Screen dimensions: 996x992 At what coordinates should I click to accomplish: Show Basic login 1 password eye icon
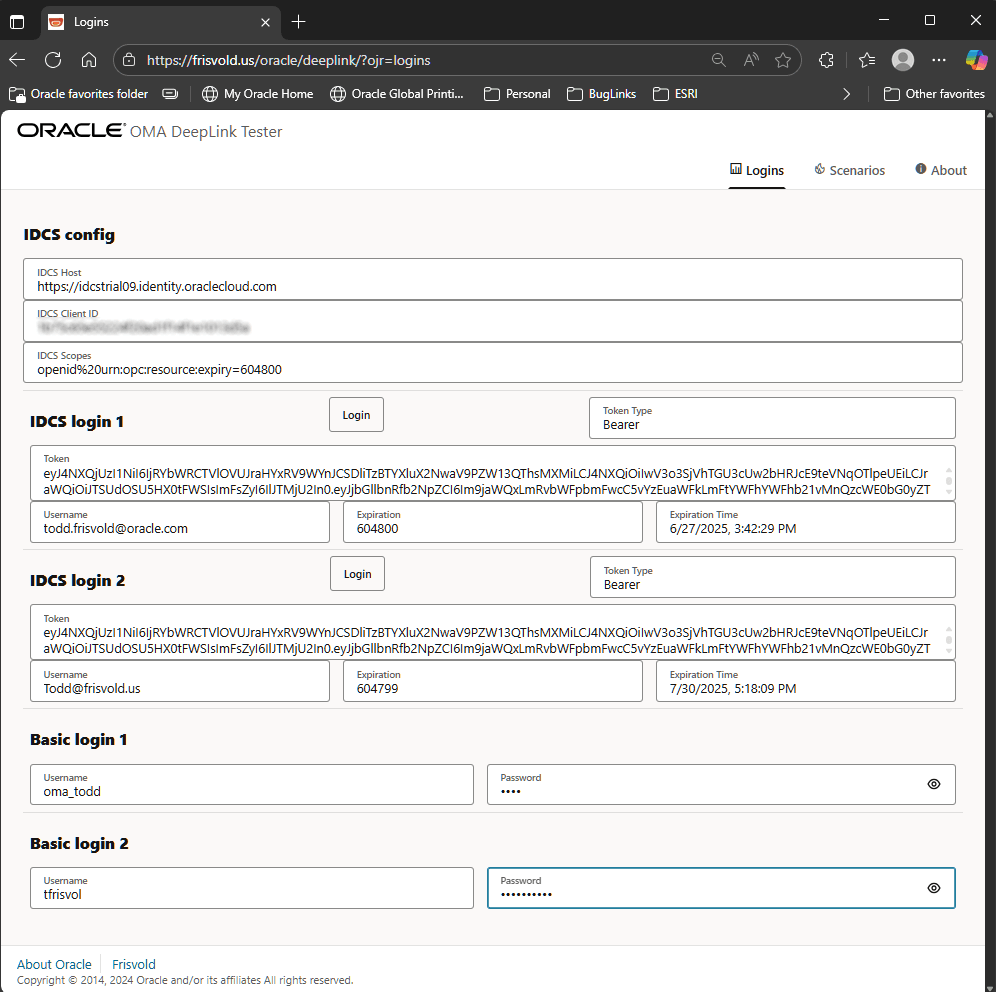[934, 784]
